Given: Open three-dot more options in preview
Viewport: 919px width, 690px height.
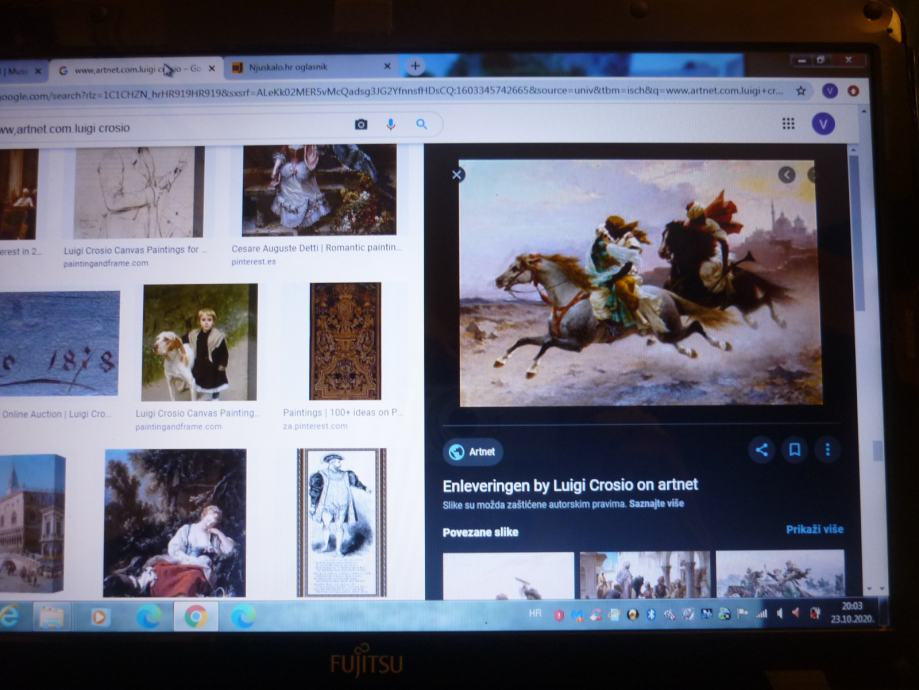Looking at the screenshot, I should (x=827, y=450).
